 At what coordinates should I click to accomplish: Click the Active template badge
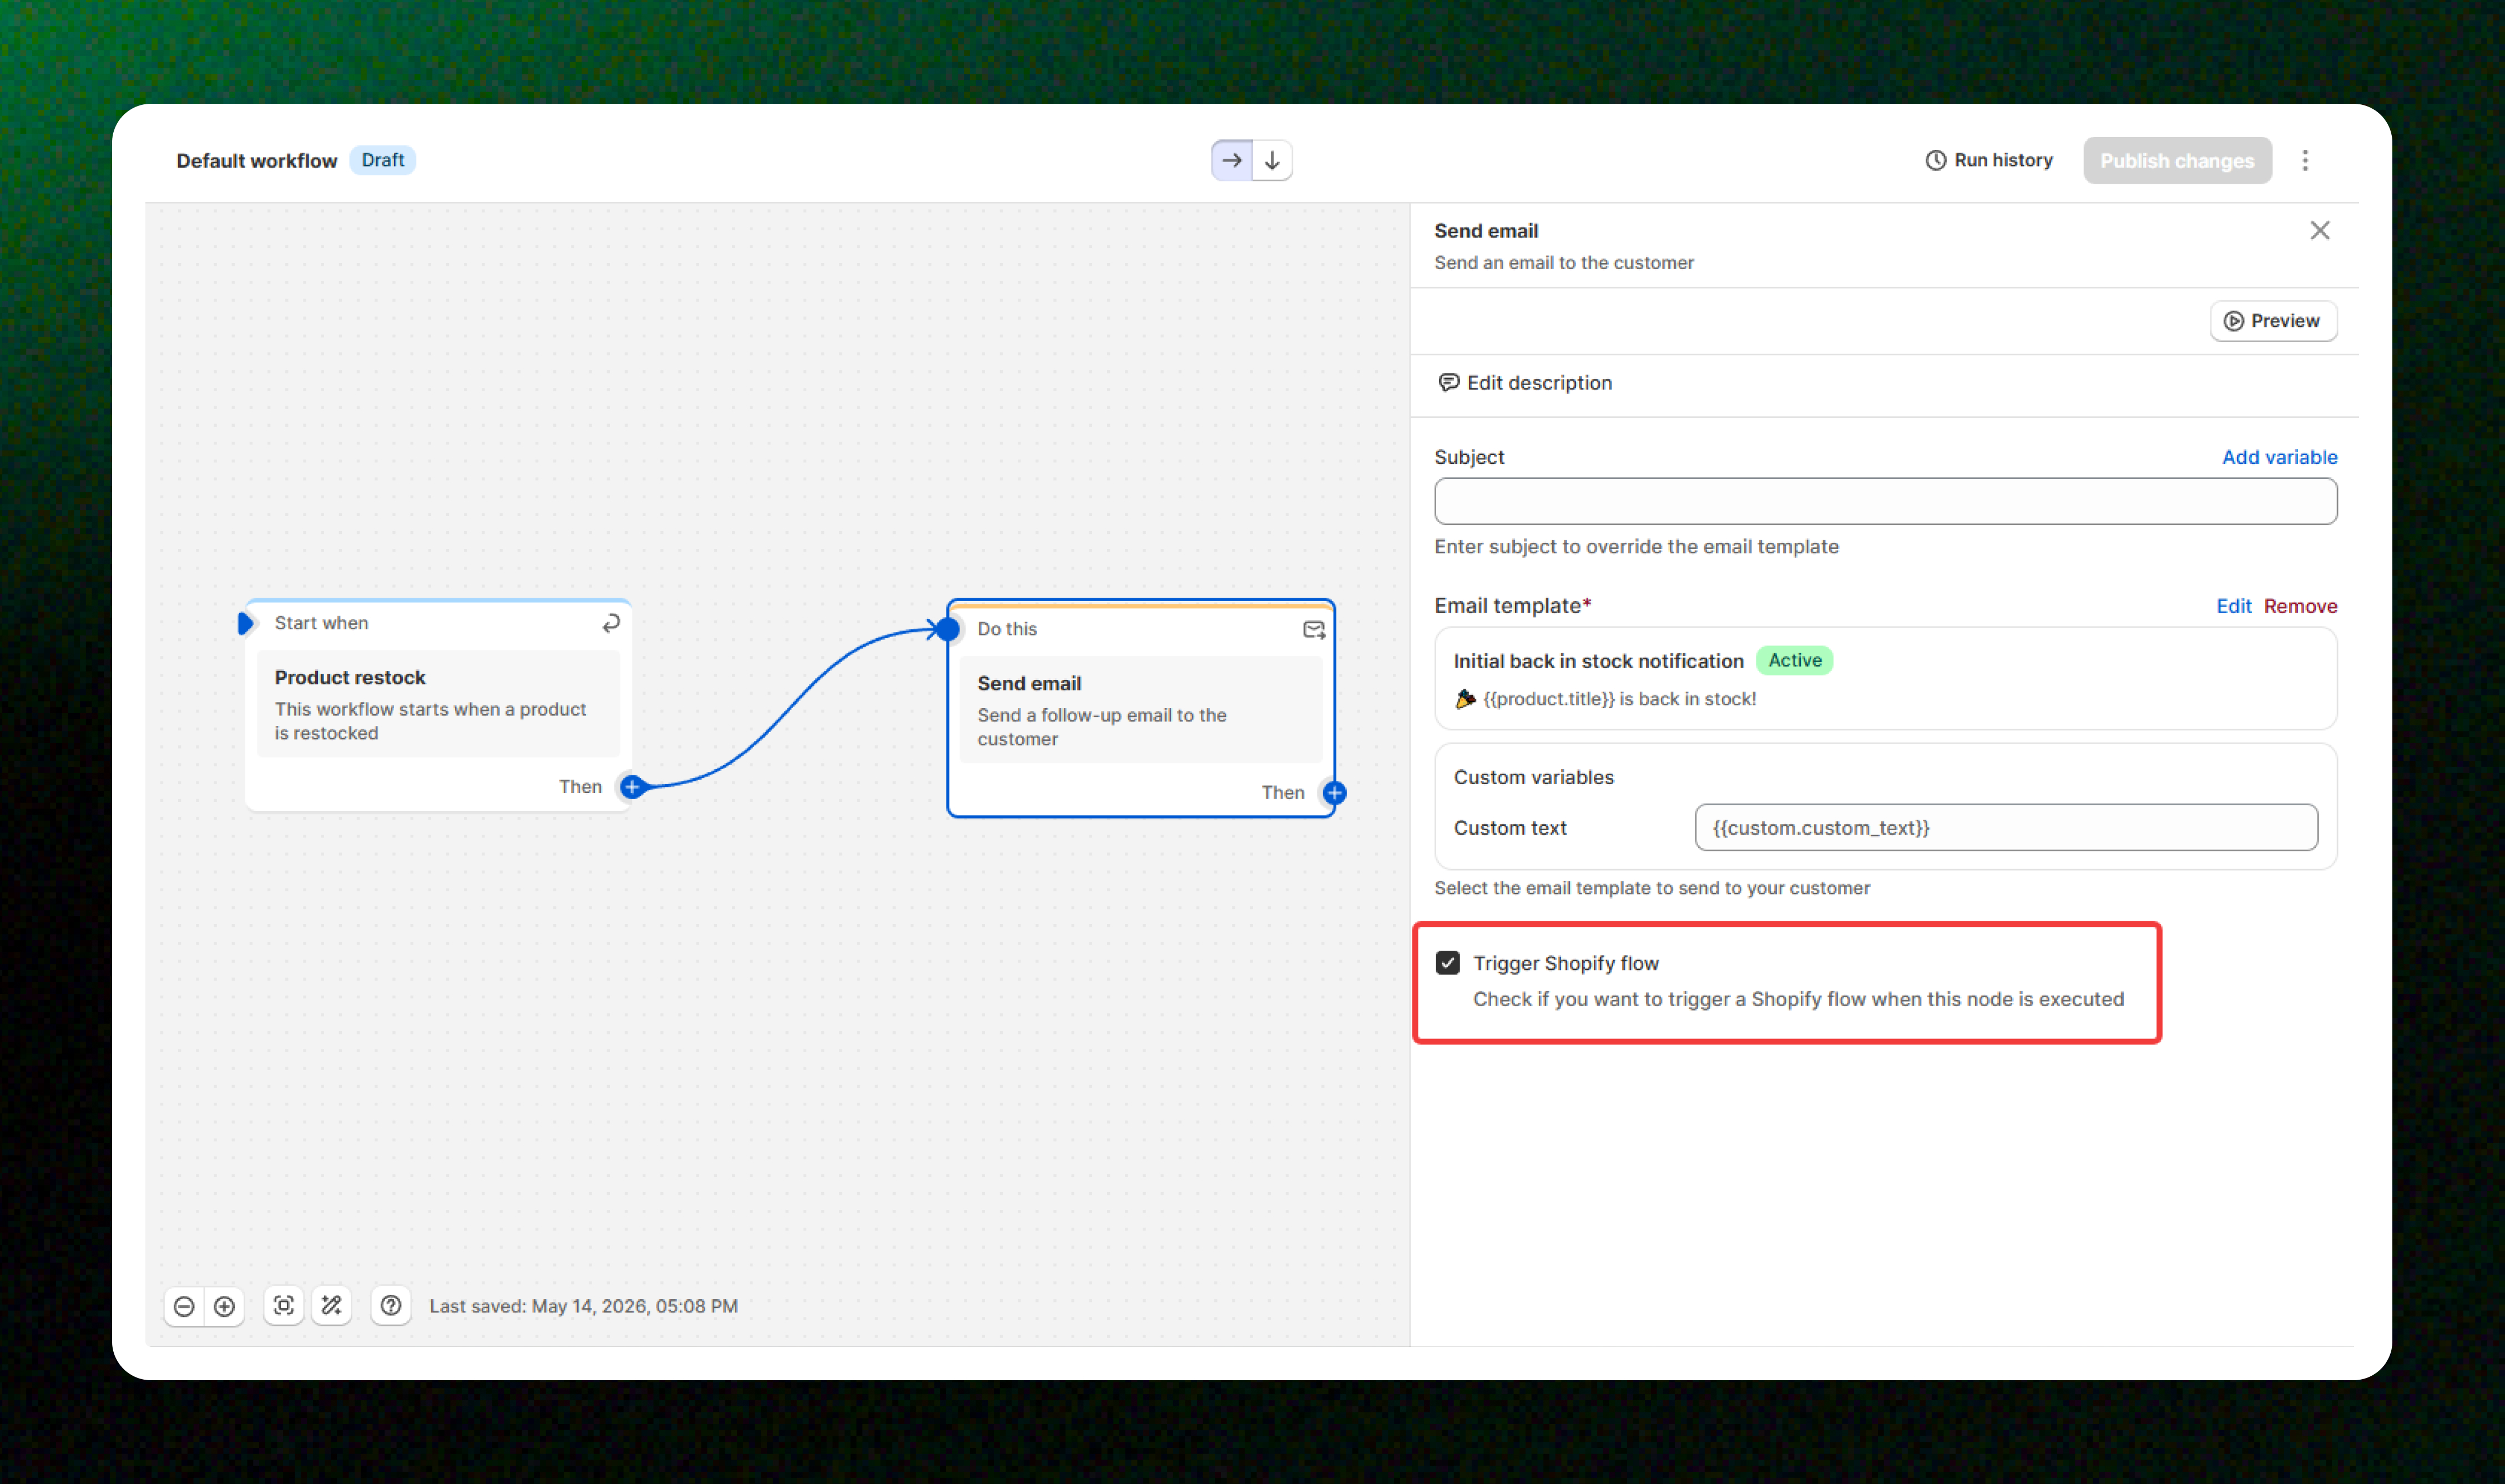(x=1794, y=660)
